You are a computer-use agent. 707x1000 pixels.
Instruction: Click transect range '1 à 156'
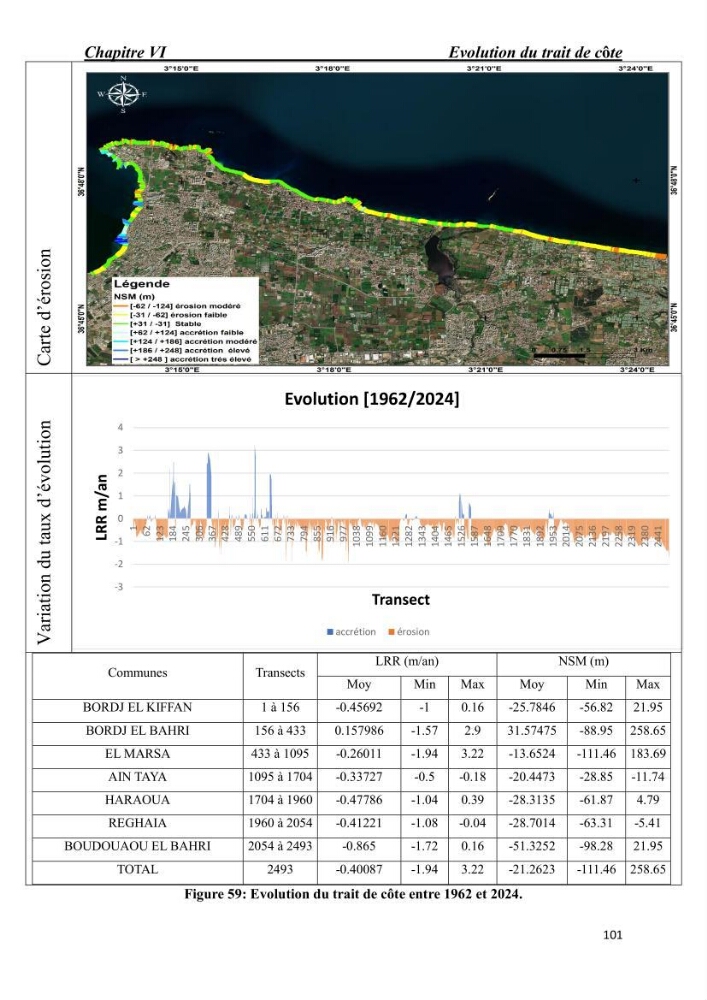[280, 708]
